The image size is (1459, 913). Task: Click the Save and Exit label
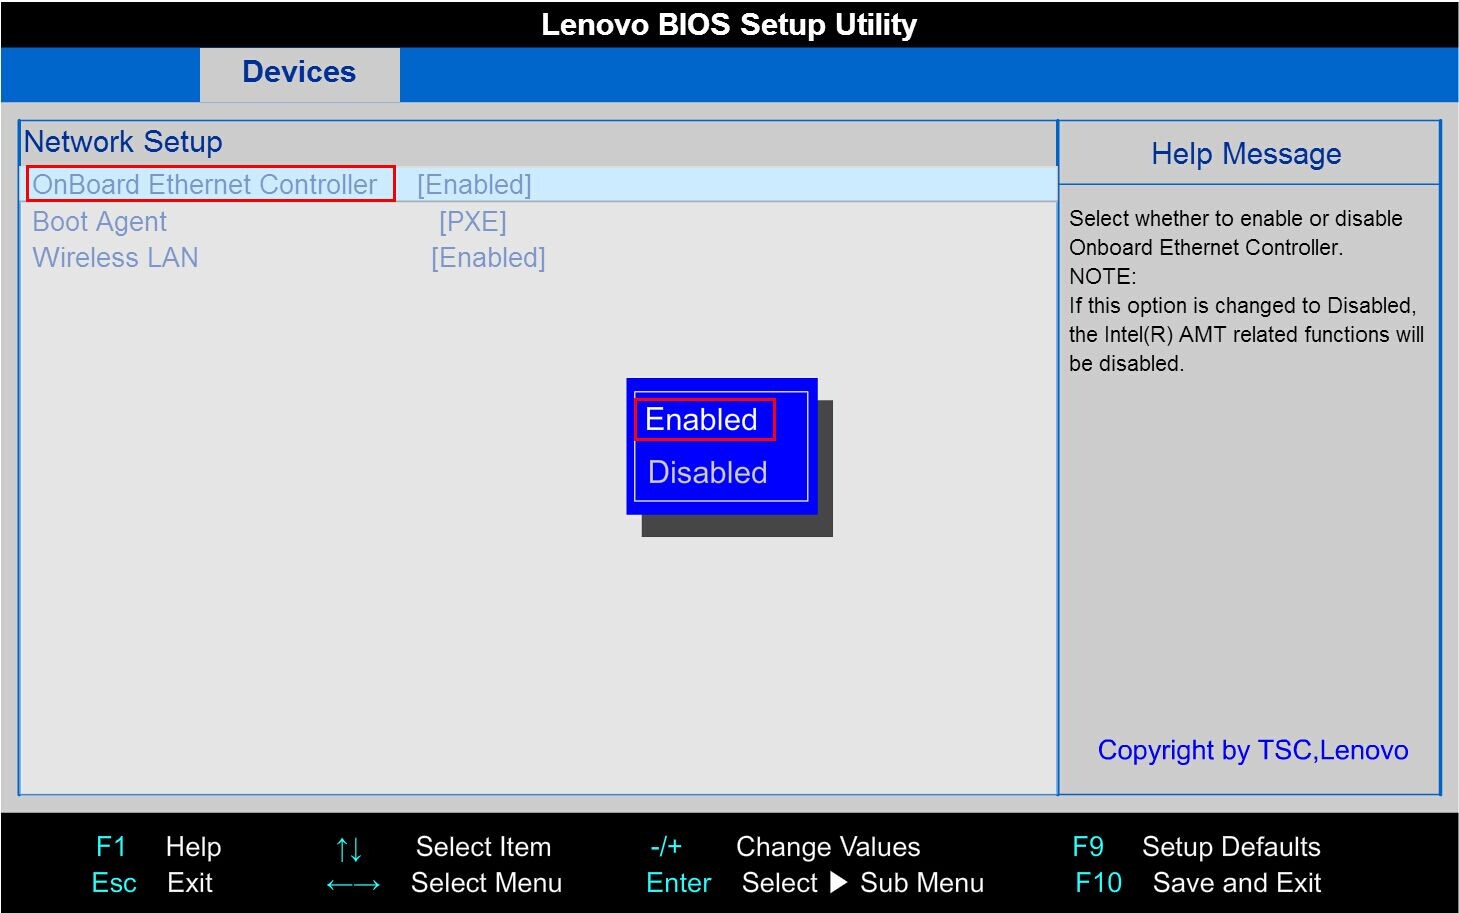click(x=1237, y=883)
